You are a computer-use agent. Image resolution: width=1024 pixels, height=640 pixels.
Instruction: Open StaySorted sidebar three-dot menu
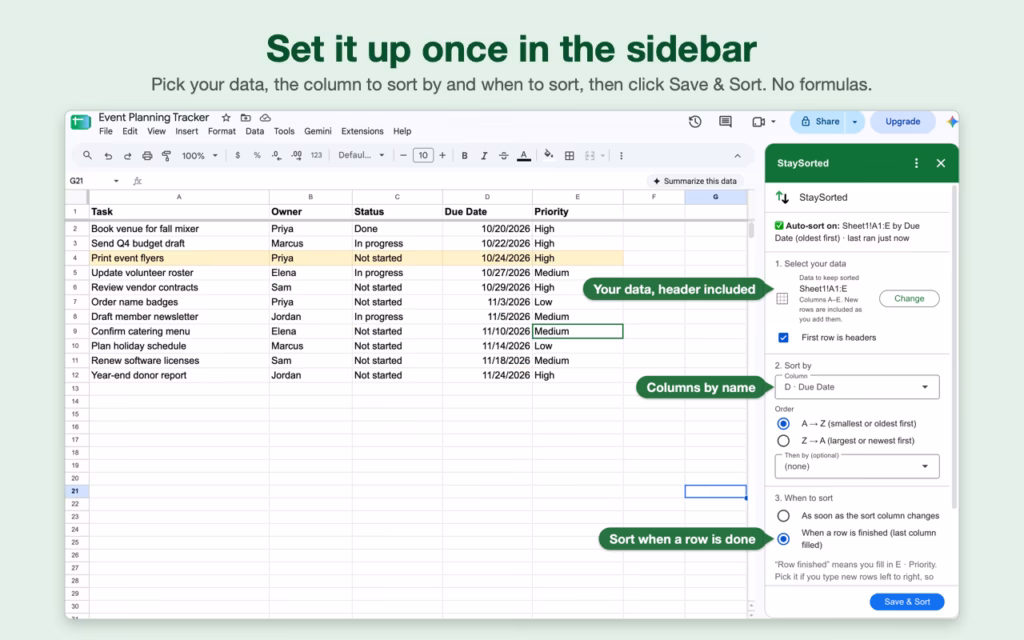pos(916,163)
